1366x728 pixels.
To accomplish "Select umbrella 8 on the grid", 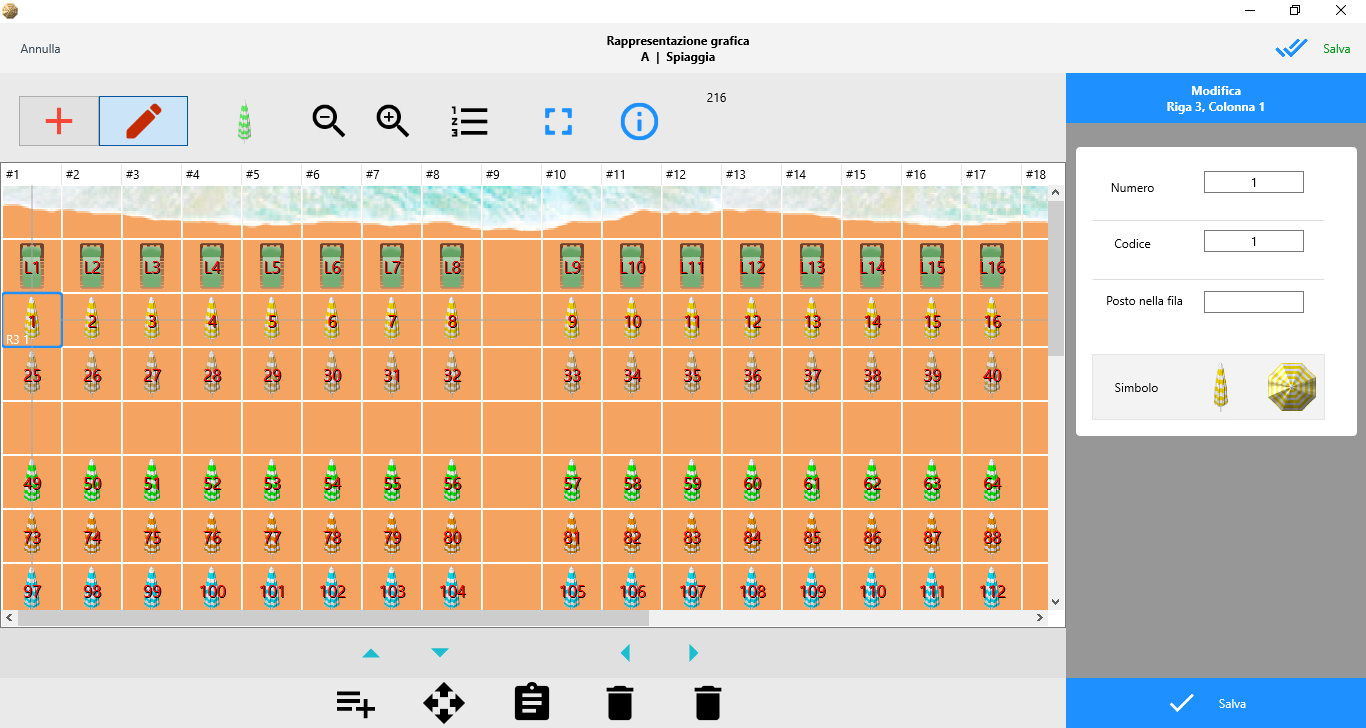I will (452, 320).
